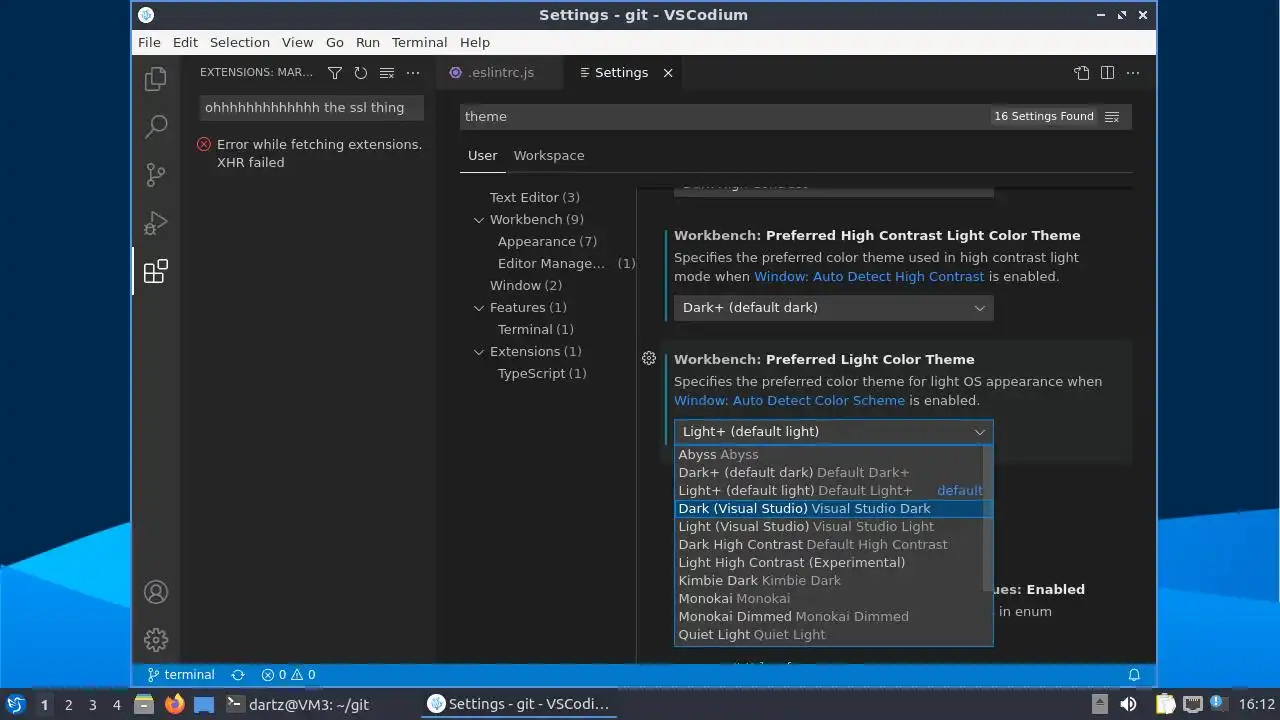Choose Dark High Contrast theme option

click(x=829, y=545)
